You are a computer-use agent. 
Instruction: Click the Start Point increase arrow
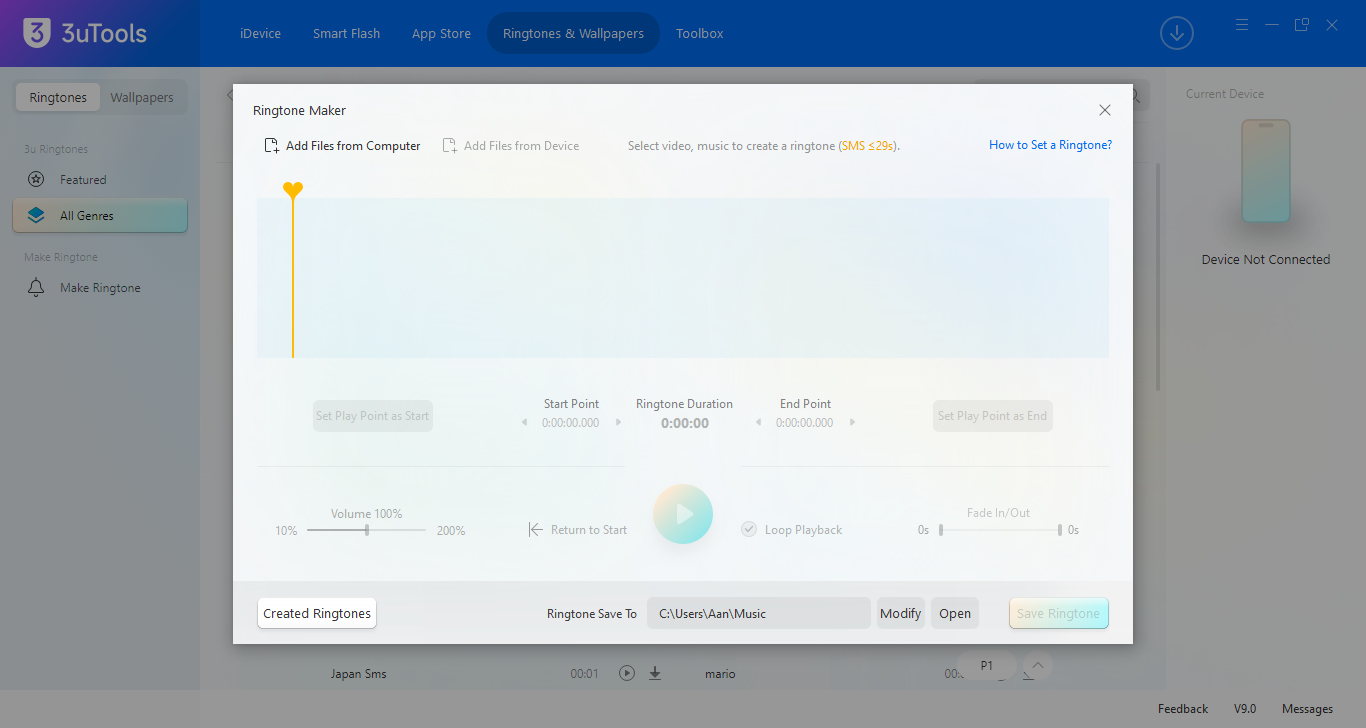618,423
